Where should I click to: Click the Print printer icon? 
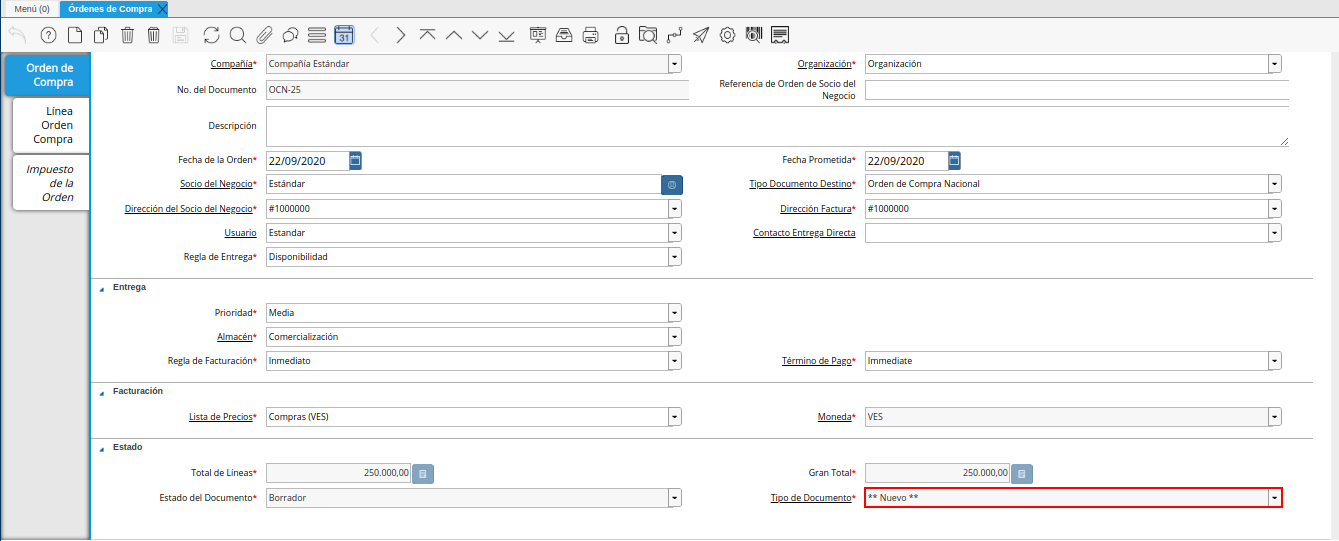coord(591,35)
